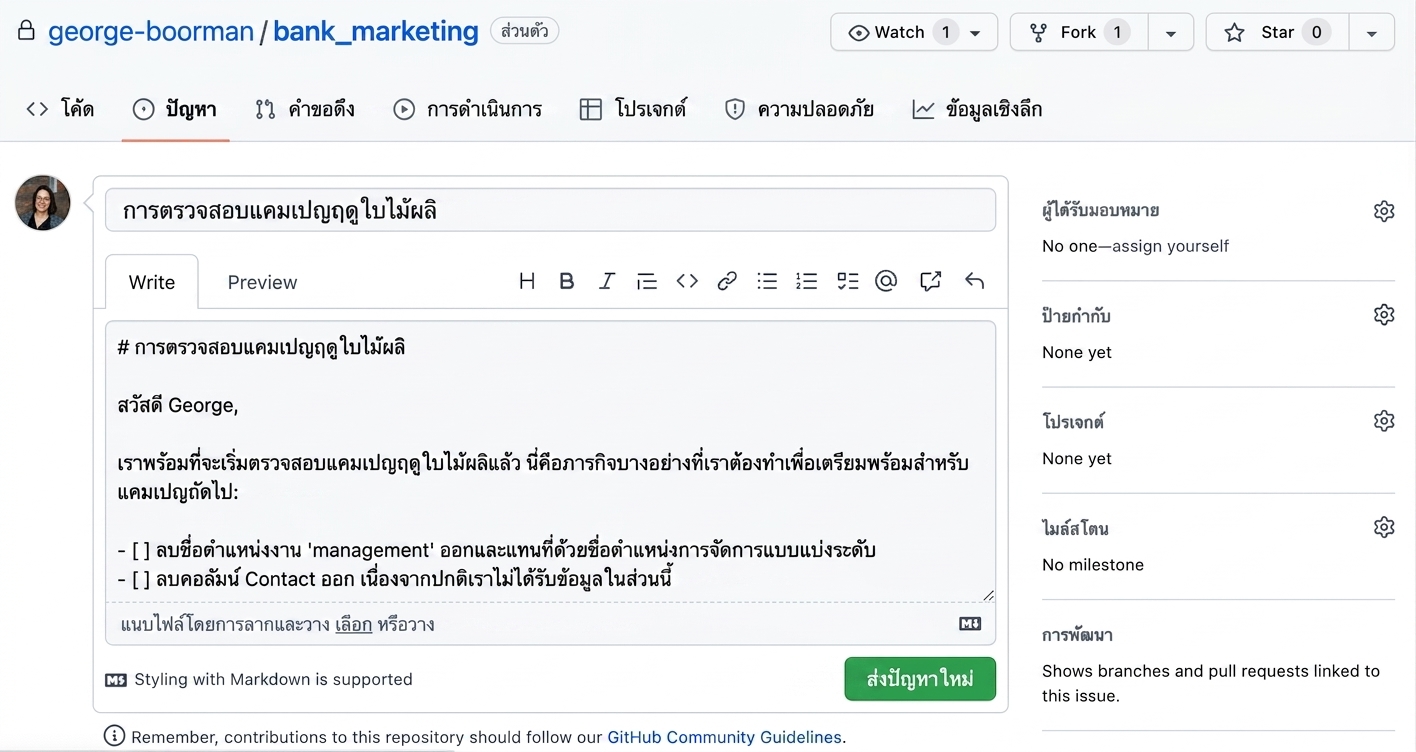
Task: Open the GitHub Community Guidelines link
Action: (725, 737)
